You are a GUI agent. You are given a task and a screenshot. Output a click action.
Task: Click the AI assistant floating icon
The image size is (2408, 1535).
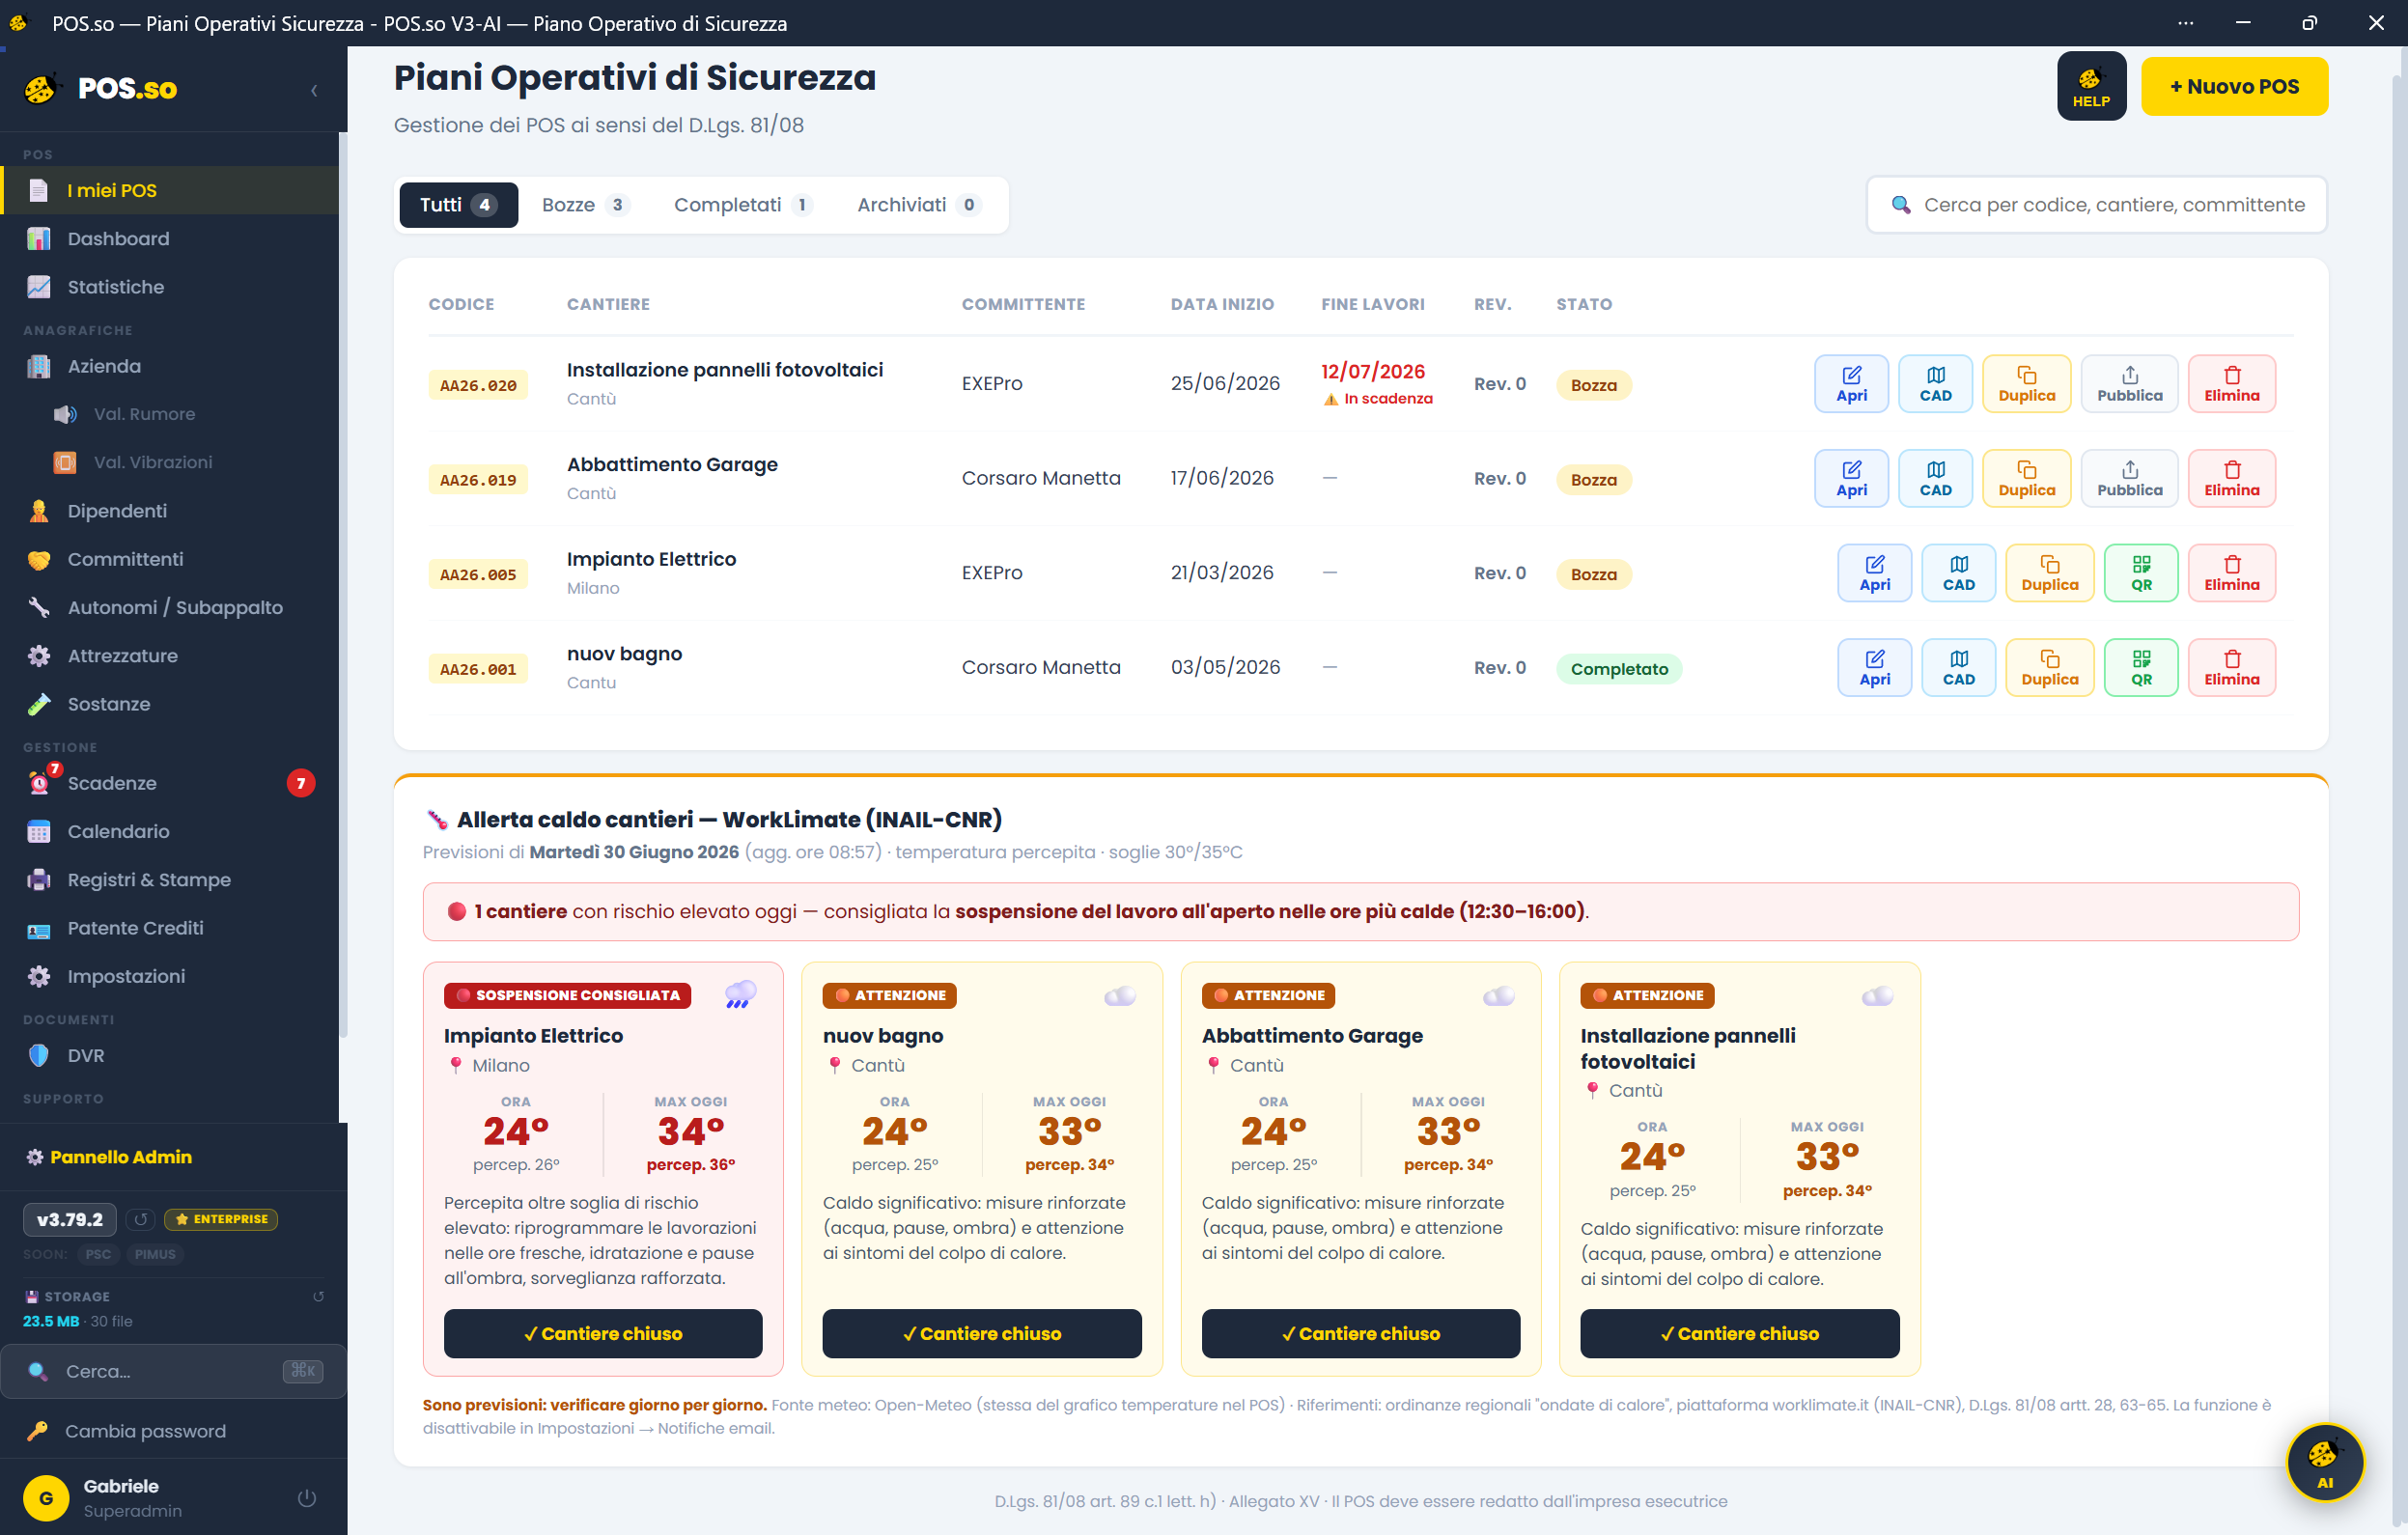point(2325,1461)
